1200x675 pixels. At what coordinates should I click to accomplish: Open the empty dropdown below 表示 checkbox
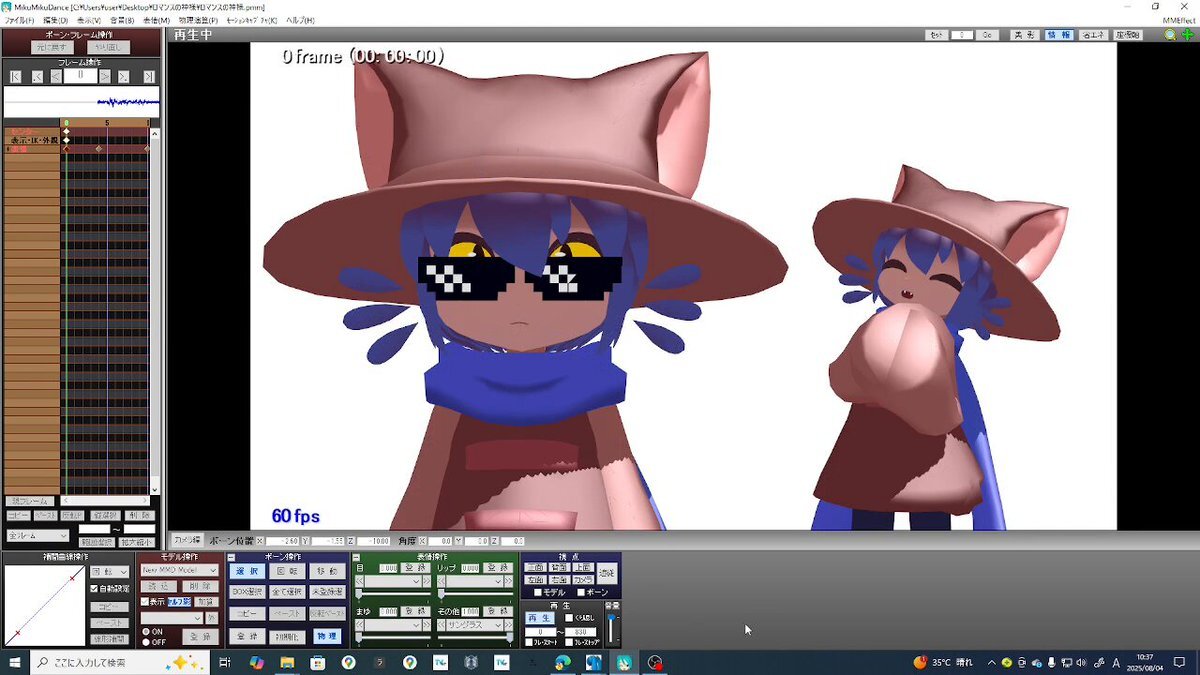[x=171, y=617]
